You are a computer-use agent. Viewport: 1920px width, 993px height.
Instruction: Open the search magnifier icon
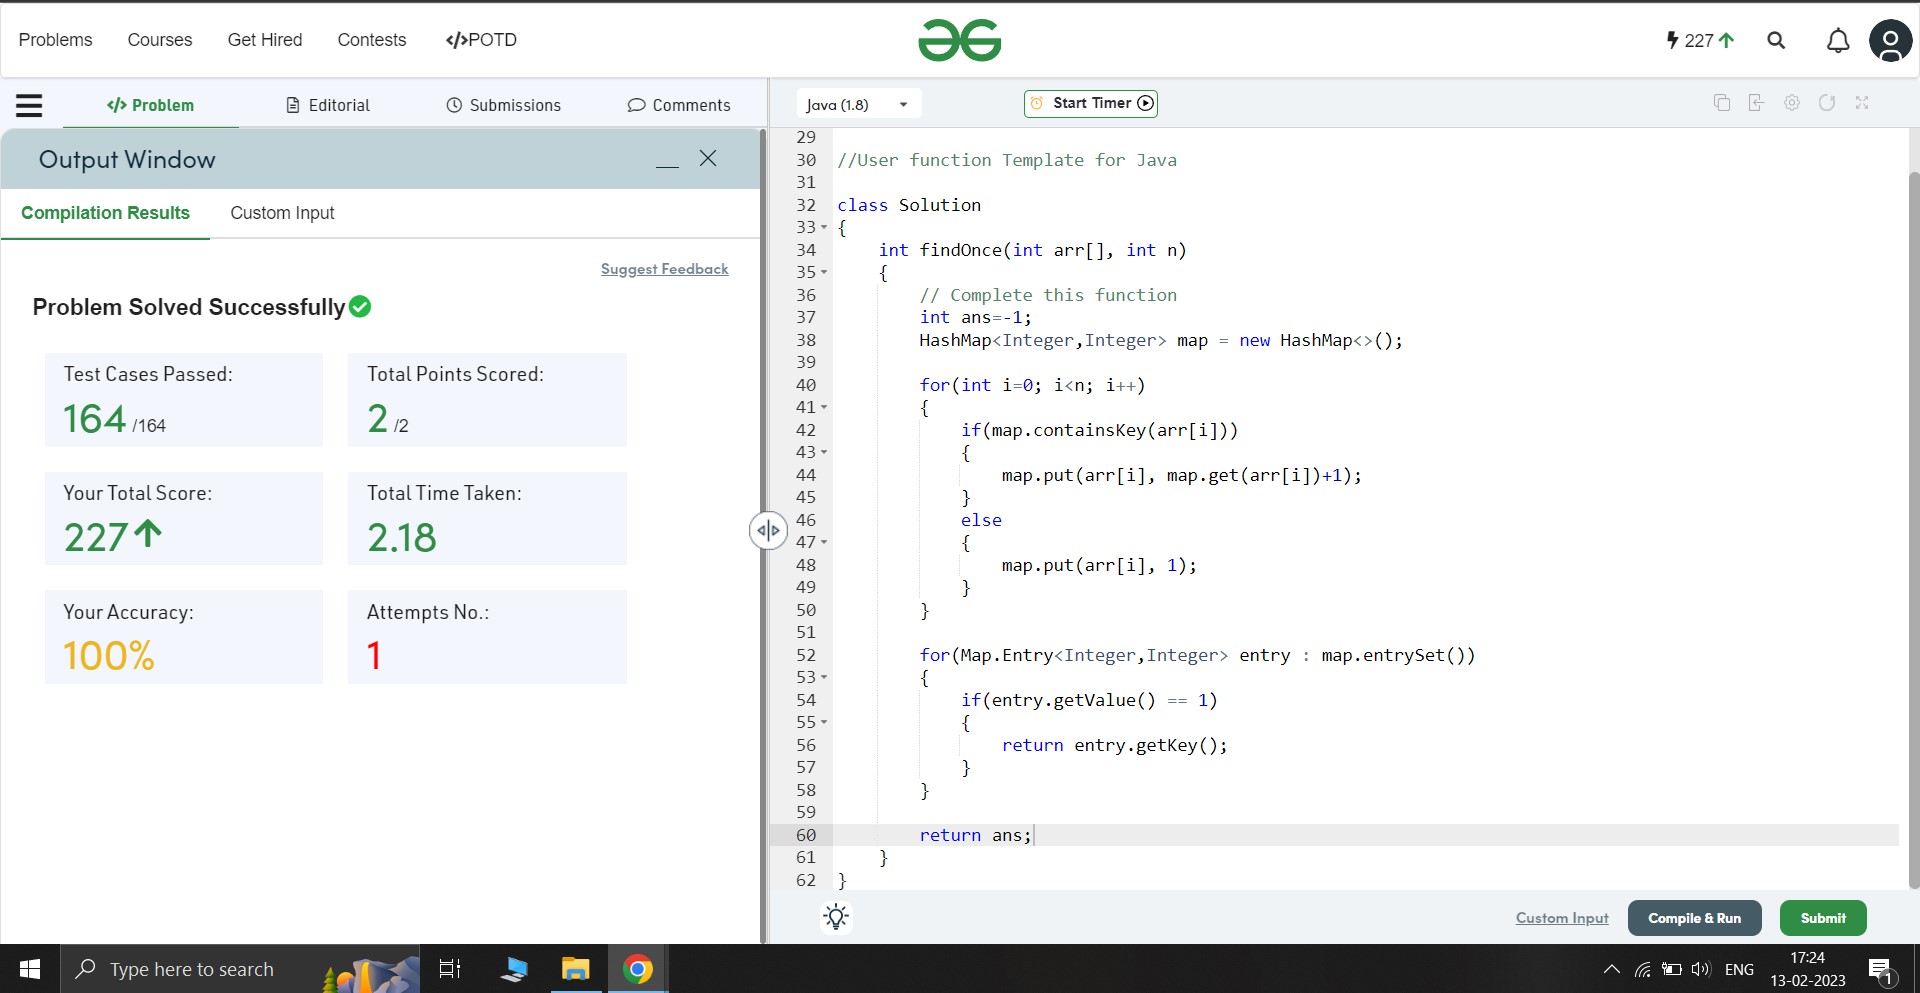click(1776, 40)
